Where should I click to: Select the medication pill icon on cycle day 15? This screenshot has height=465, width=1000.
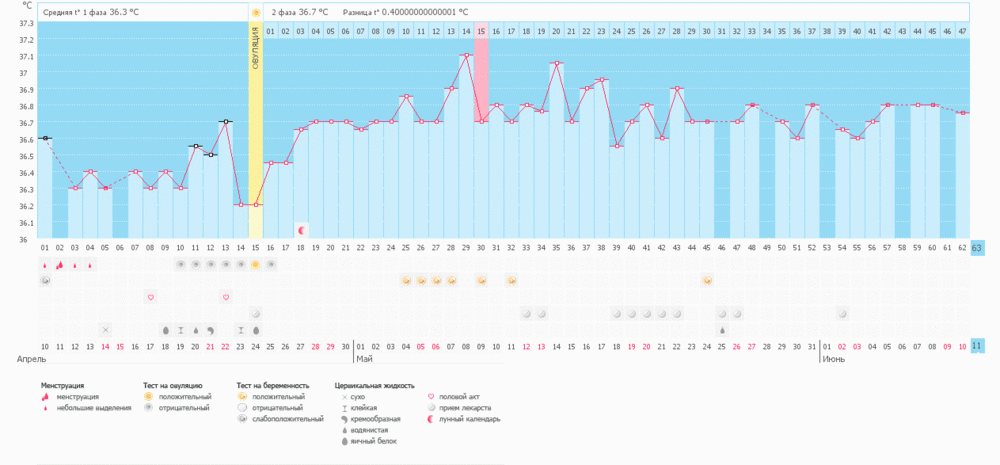pos(256,314)
